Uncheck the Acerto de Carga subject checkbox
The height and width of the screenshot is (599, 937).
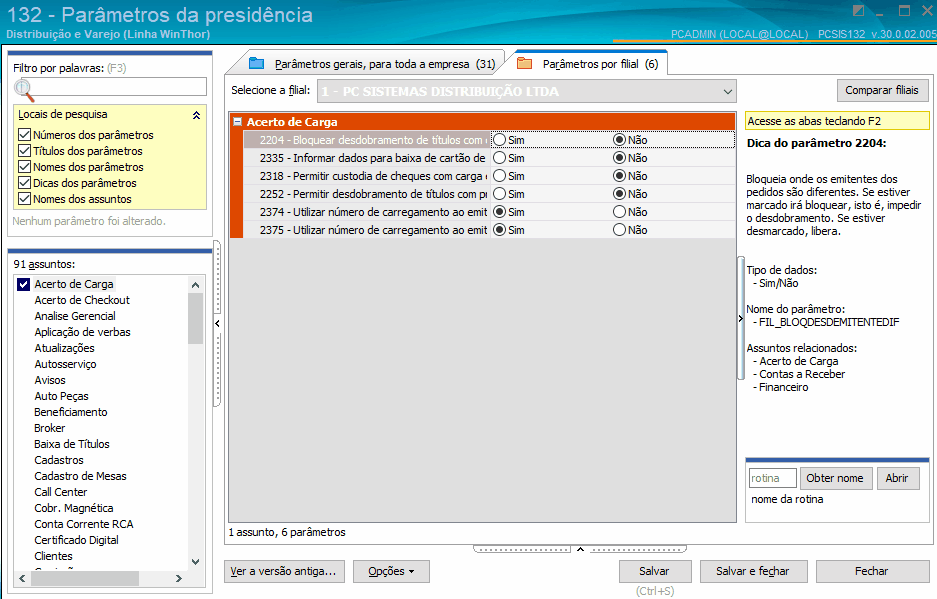tap(23, 284)
